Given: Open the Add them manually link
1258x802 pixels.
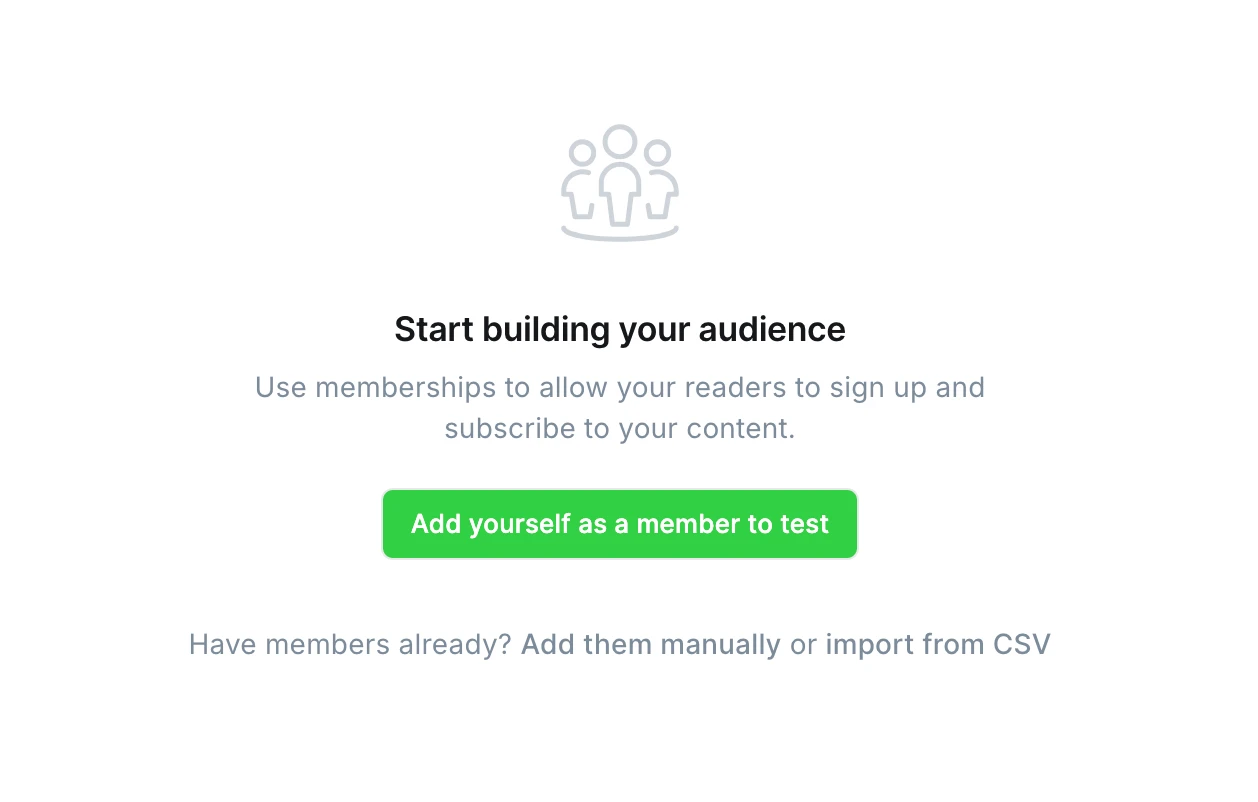Looking at the screenshot, I should [x=650, y=644].
